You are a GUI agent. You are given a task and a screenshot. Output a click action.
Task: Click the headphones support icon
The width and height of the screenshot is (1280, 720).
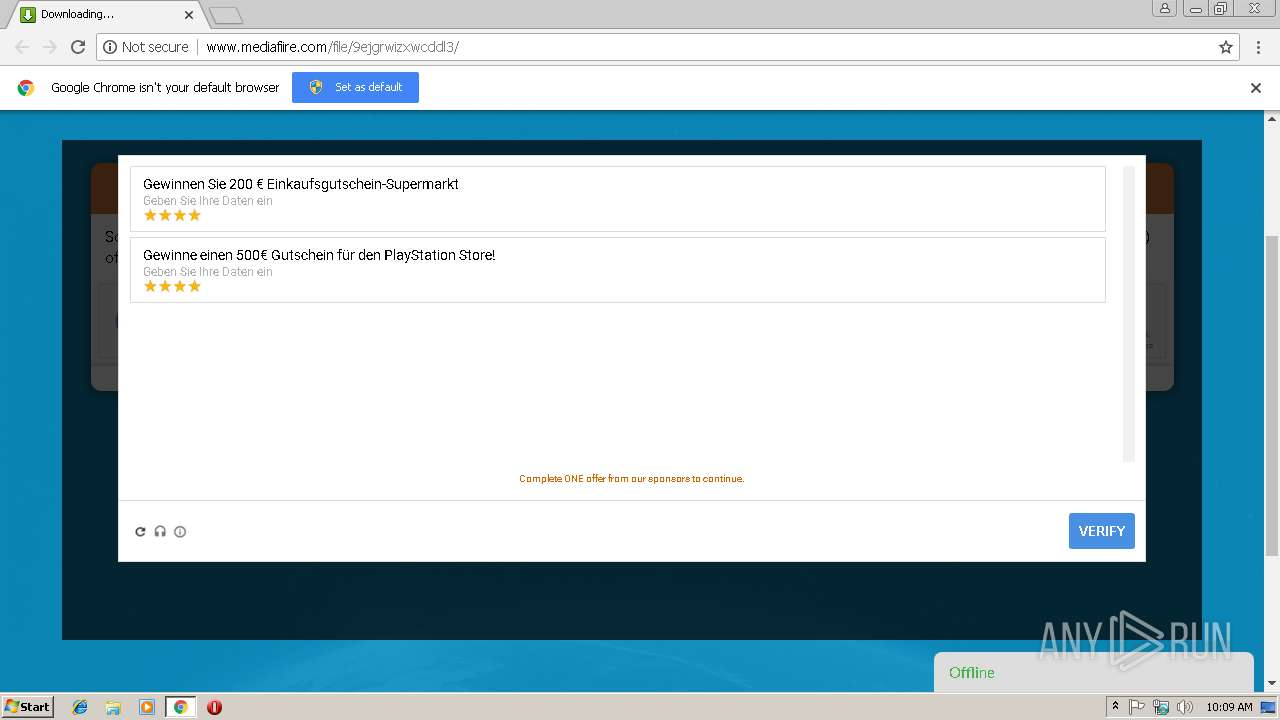click(x=160, y=532)
